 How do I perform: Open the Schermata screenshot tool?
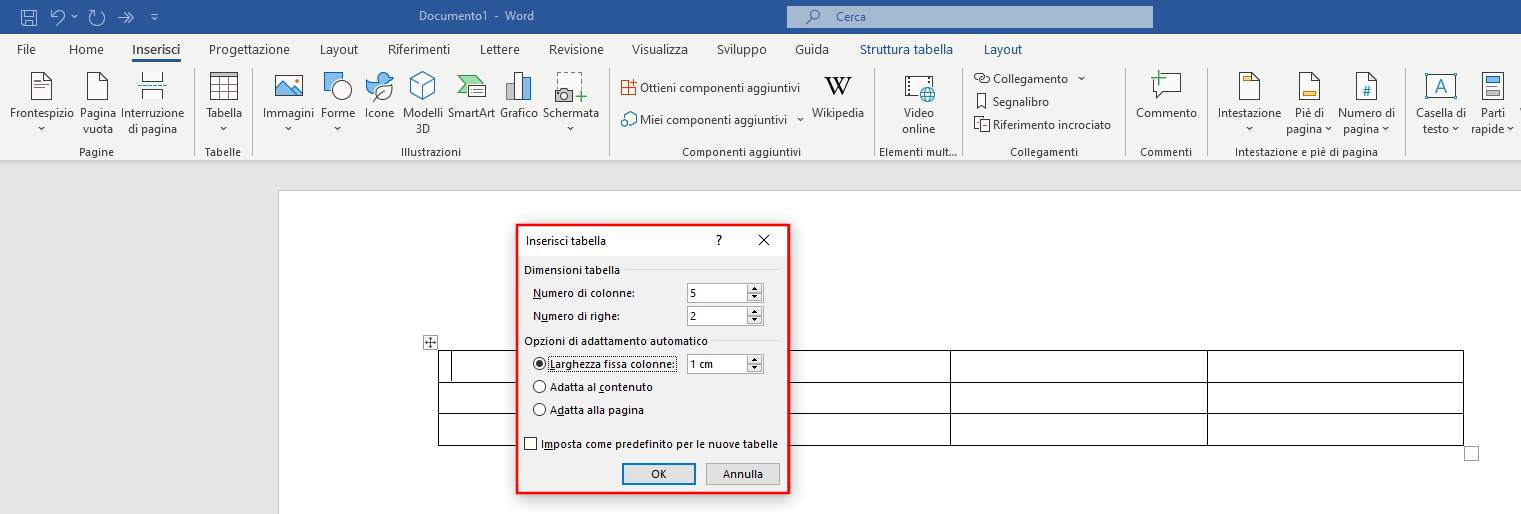(571, 104)
